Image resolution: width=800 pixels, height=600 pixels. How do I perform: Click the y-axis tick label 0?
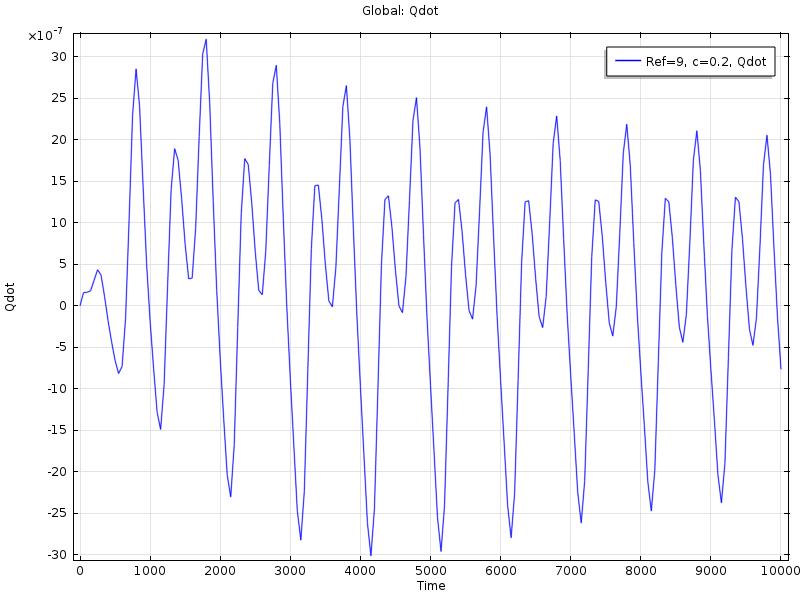[63, 305]
